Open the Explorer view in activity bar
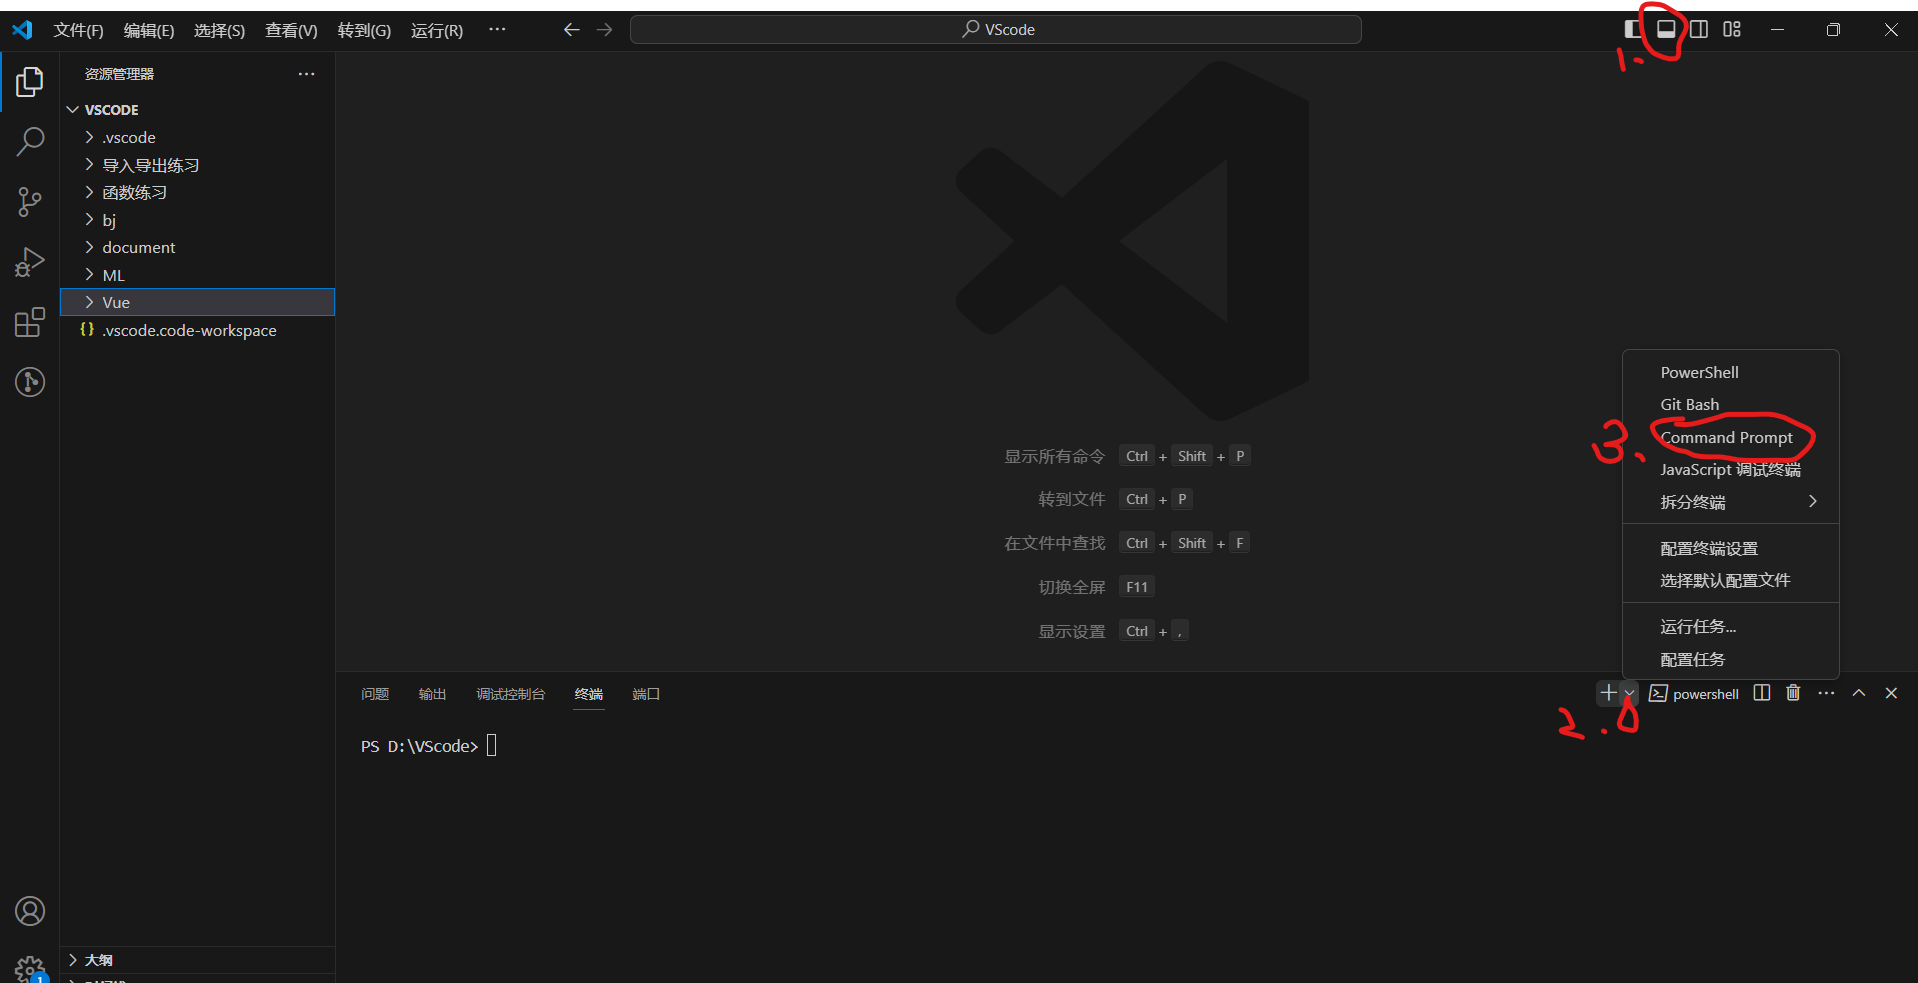The height and width of the screenshot is (983, 1918). [30, 82]
